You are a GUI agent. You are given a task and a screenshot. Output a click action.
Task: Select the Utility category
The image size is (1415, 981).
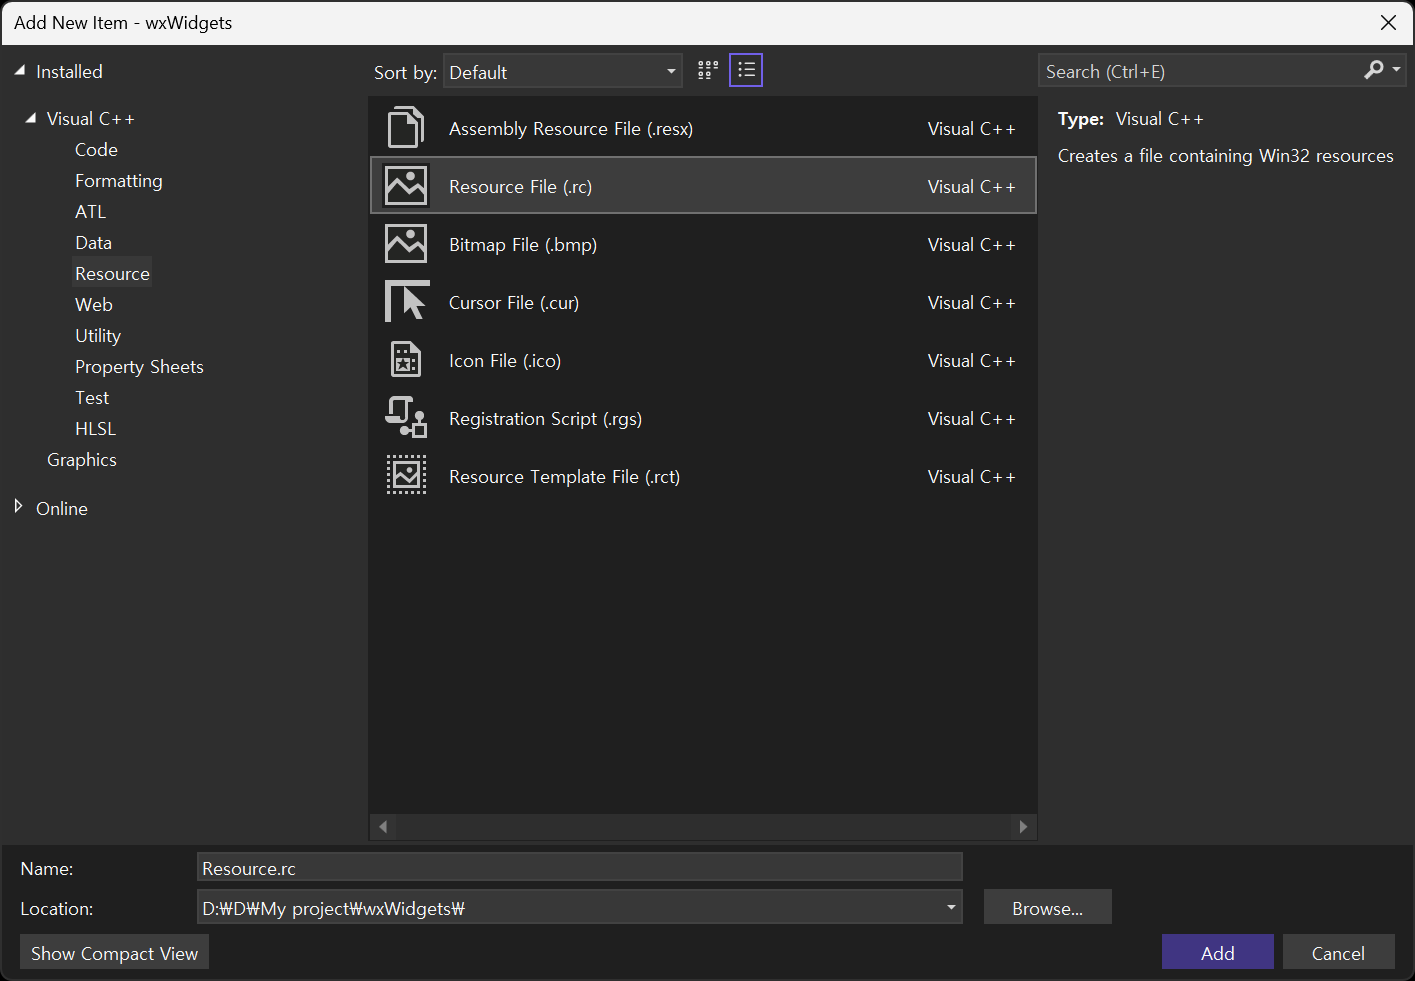[97, 336]
